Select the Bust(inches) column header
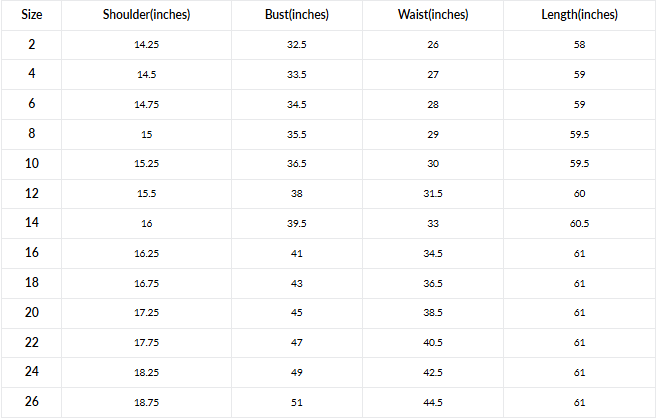 click(x=297, y=15)
